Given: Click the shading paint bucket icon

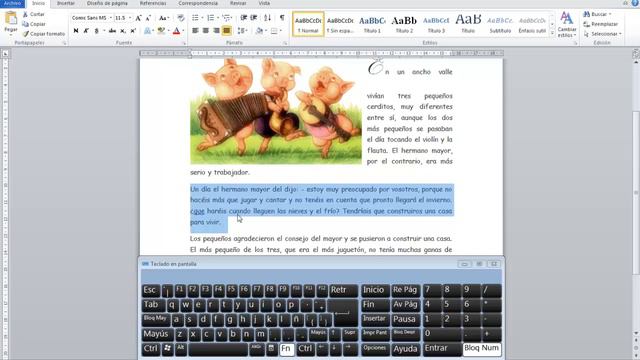Looking at the screenshot, I should coord(259,31).
